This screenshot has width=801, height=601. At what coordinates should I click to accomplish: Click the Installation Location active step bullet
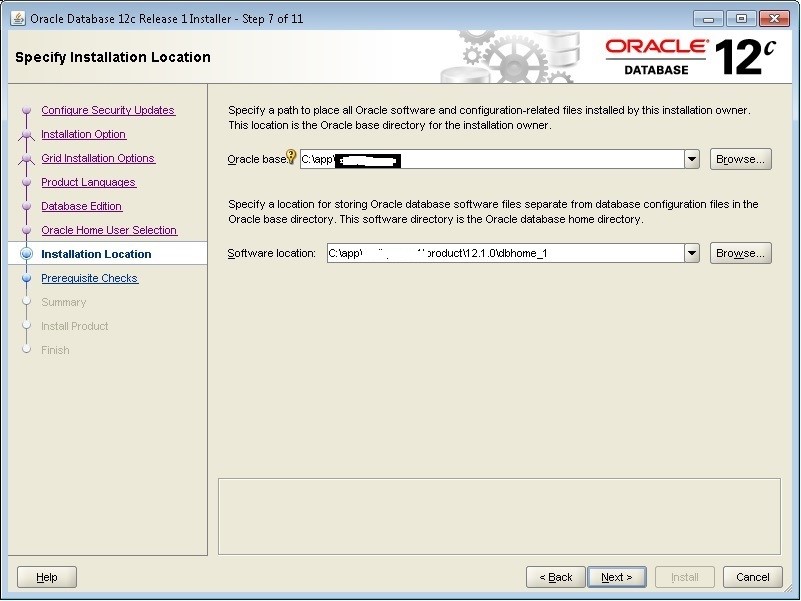pos(27,254)
